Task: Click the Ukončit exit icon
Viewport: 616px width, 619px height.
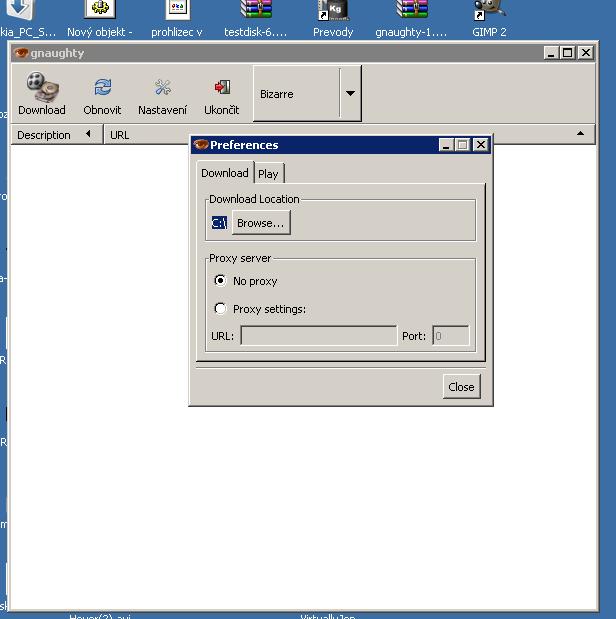Action: click(x=221, y=88)
